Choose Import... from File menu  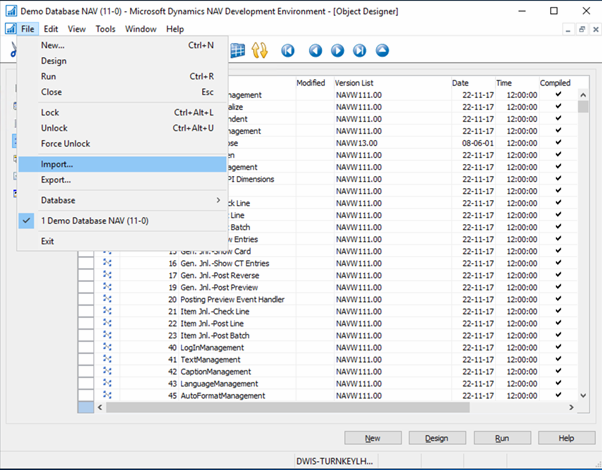tap(57, 163)
